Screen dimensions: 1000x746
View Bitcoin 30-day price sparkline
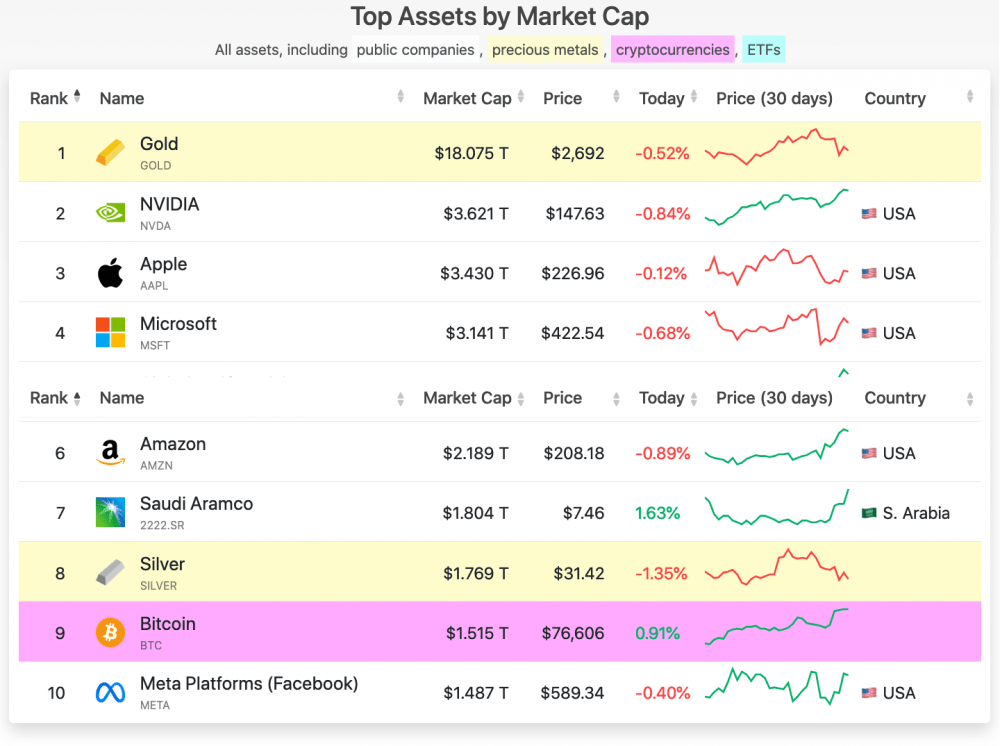tap(776, 626)
